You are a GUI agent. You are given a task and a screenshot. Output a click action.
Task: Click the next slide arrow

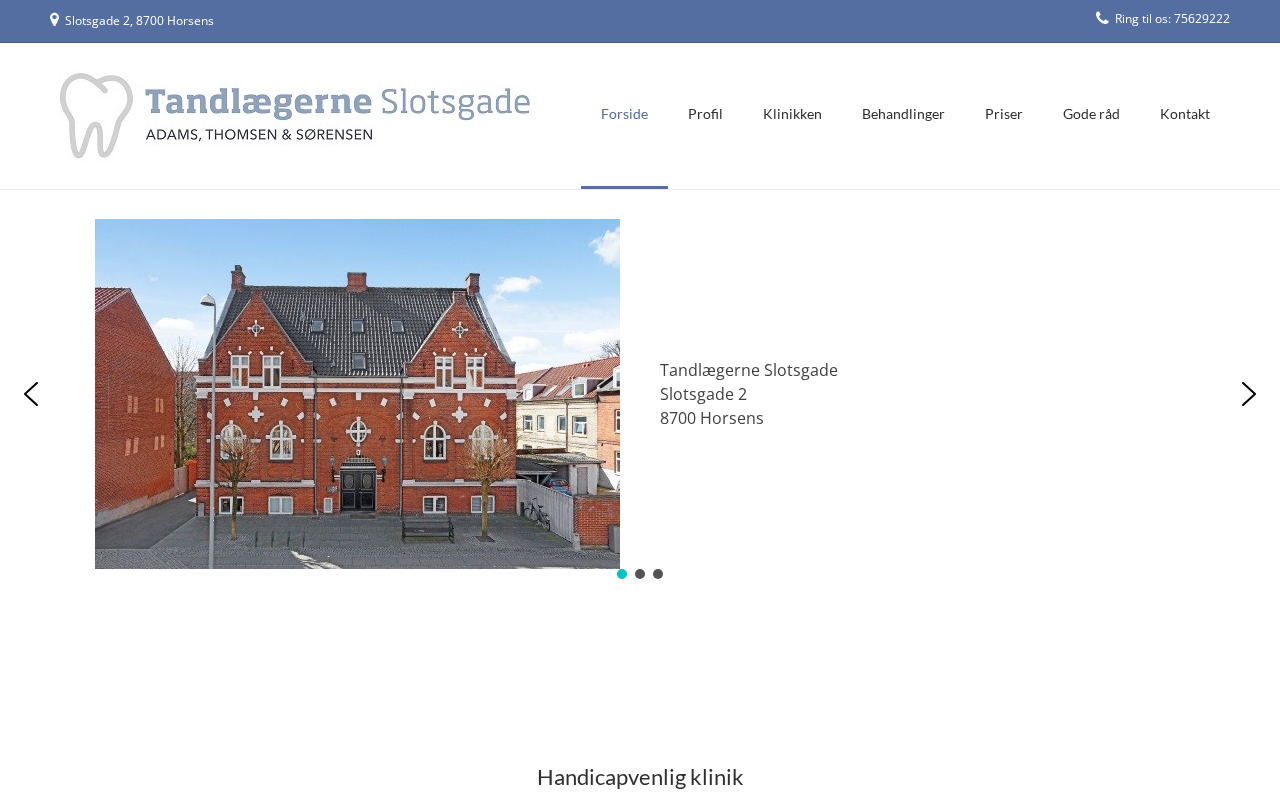[1249, 394]
